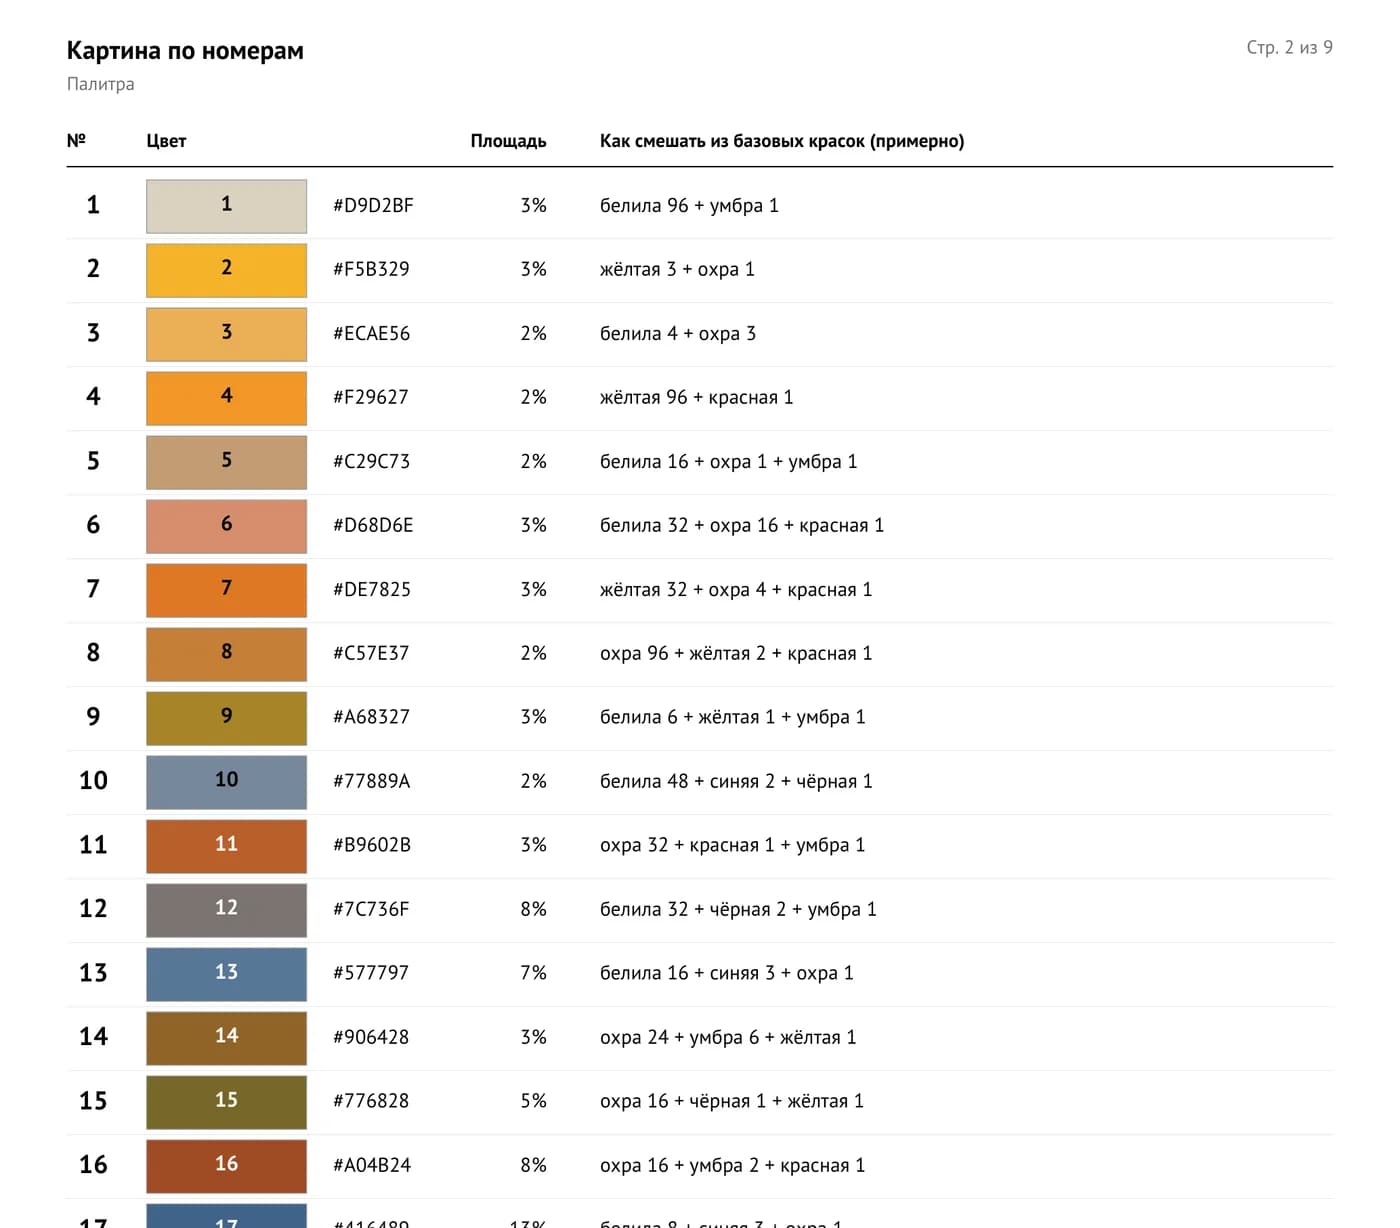
Task: Click the orange swatch number 4
Action: 226,398
